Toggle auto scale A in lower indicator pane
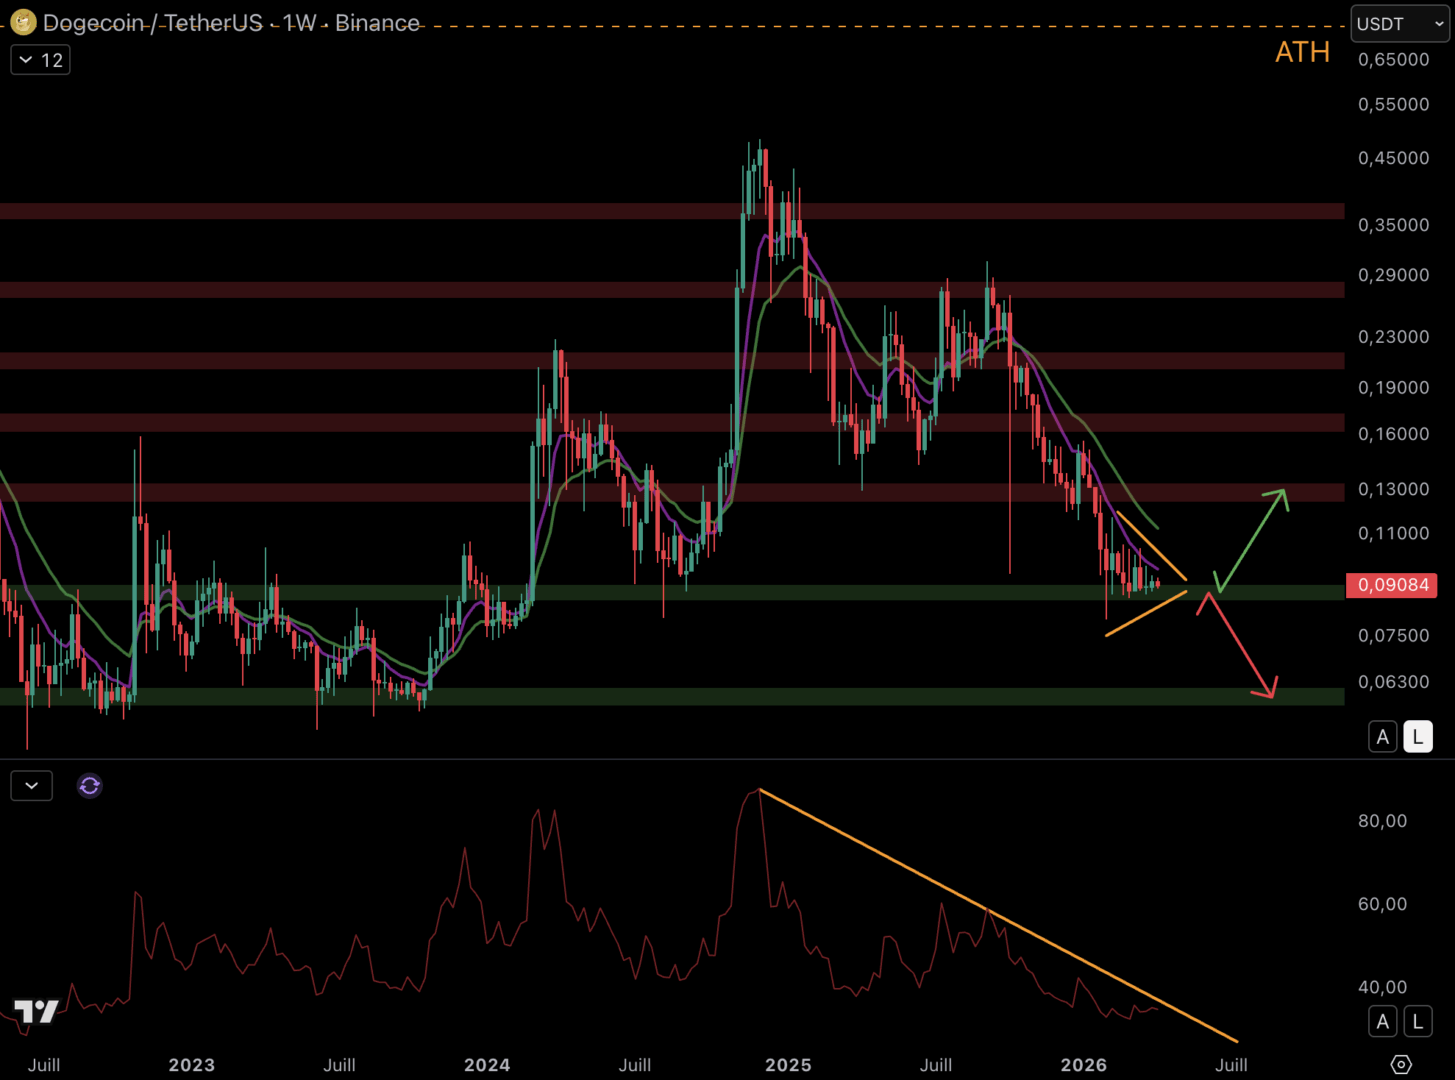1455x1080 pixels. [x=1382, y=1021]
